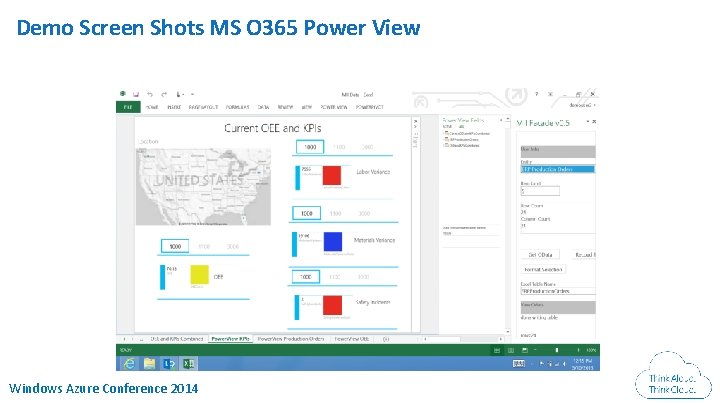Open Excel Help question mark icon
This screenshot has height=405, width=720.
tap(536, 94)
